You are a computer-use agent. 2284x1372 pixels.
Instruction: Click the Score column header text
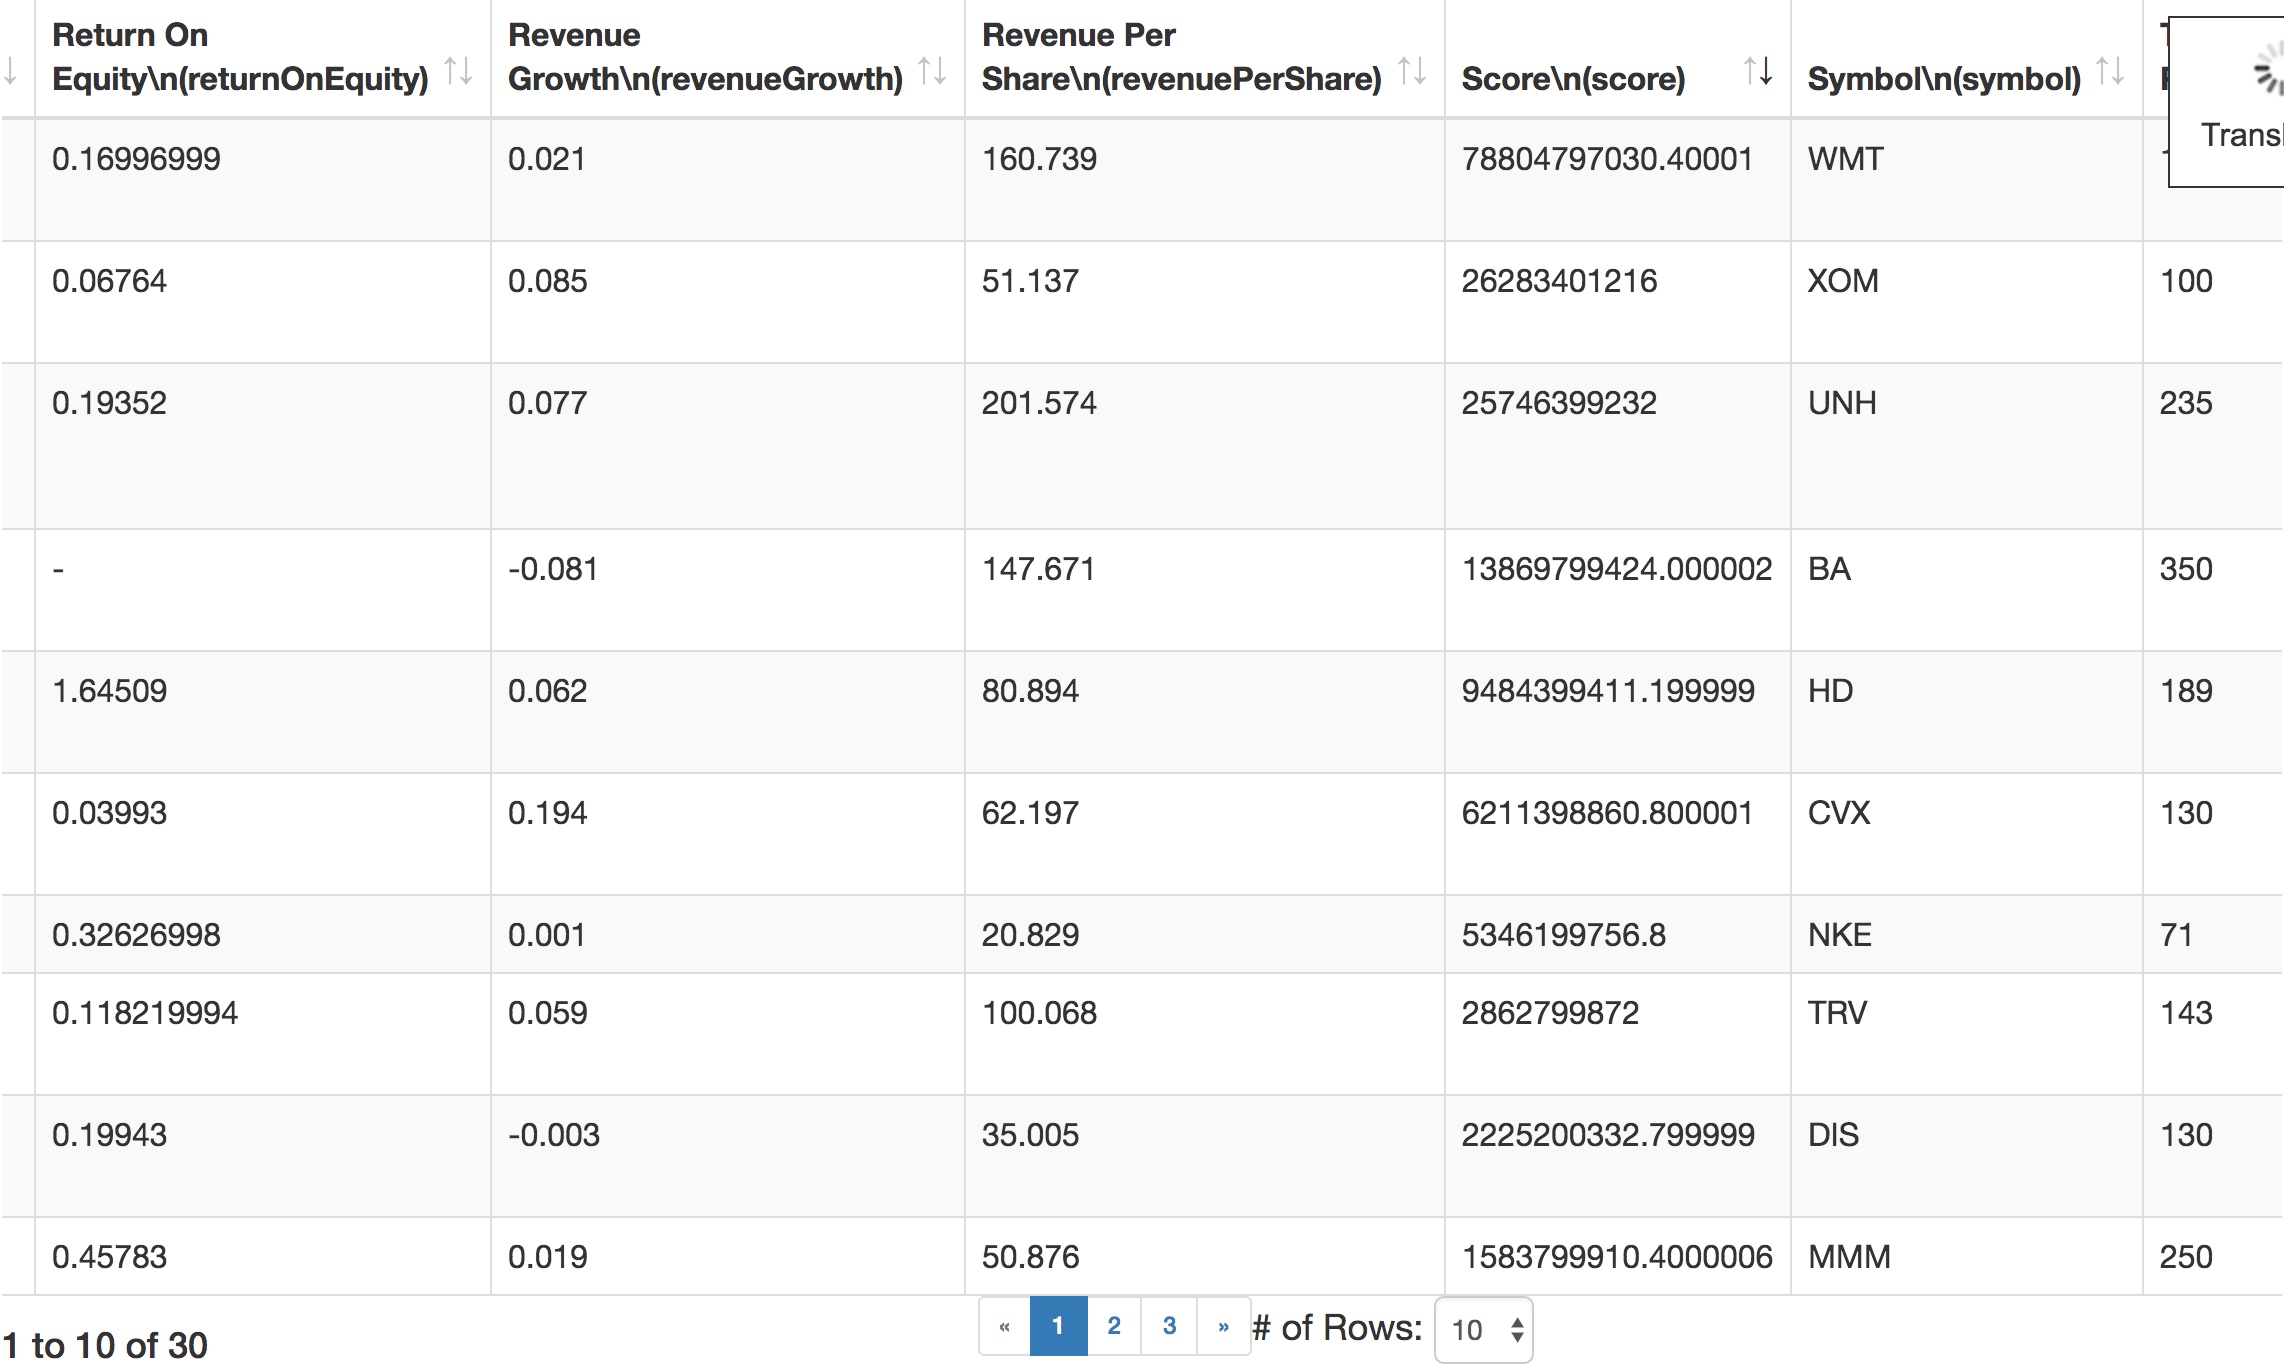coord(1573,78)
